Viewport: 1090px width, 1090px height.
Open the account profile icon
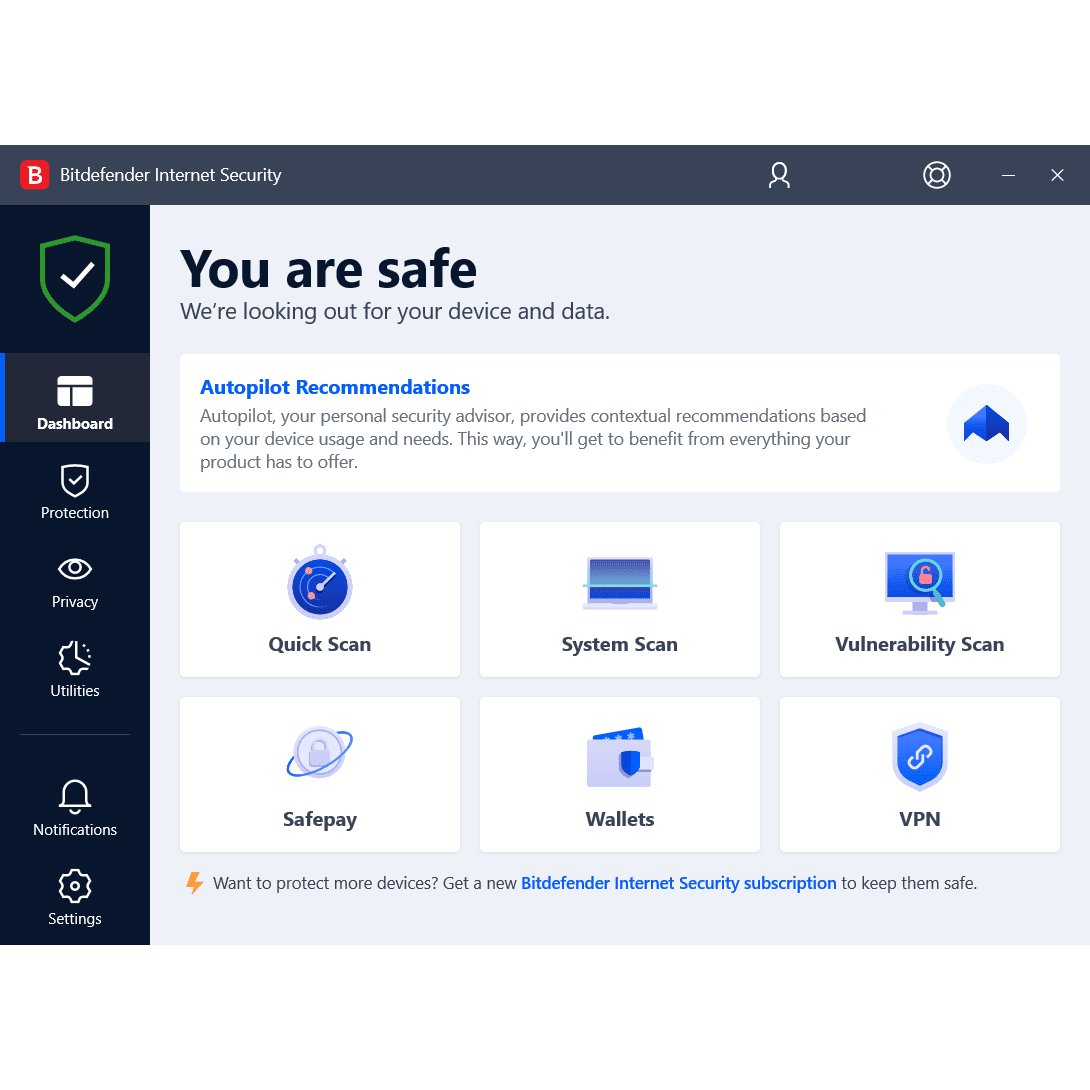(779, 175)
